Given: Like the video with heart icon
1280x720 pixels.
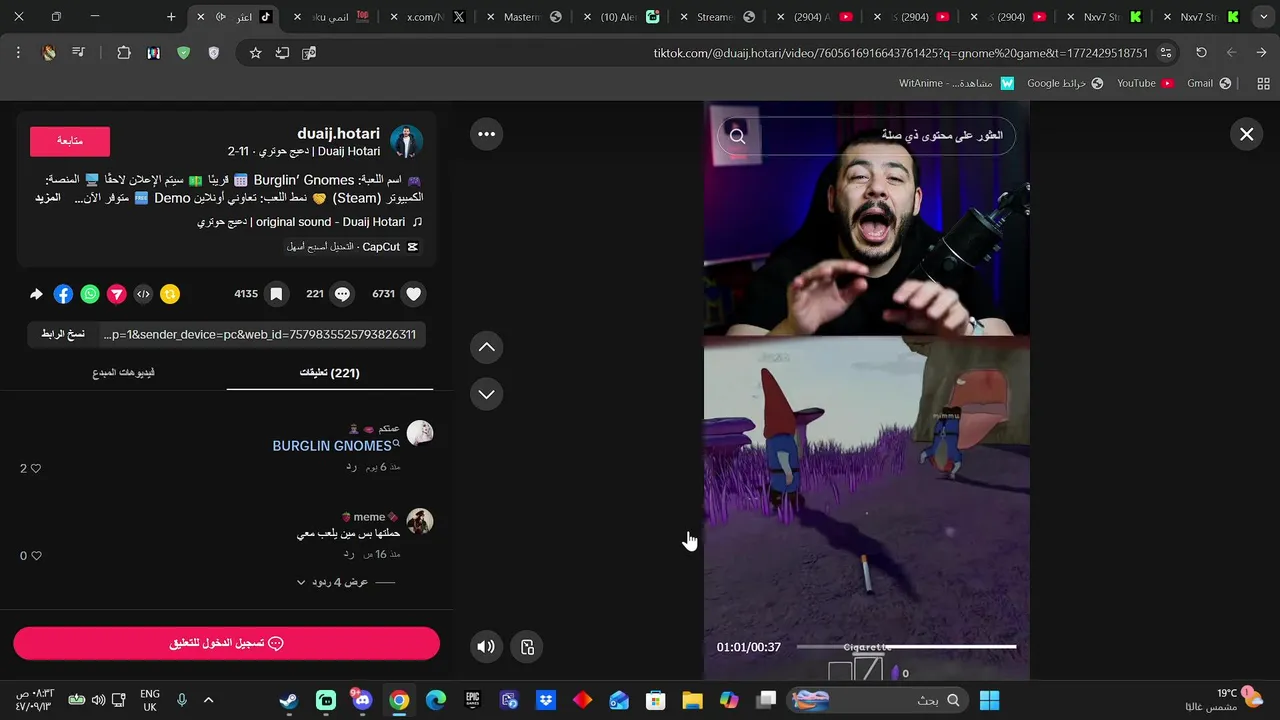Looking at the screenshot, I should (414, 294).
